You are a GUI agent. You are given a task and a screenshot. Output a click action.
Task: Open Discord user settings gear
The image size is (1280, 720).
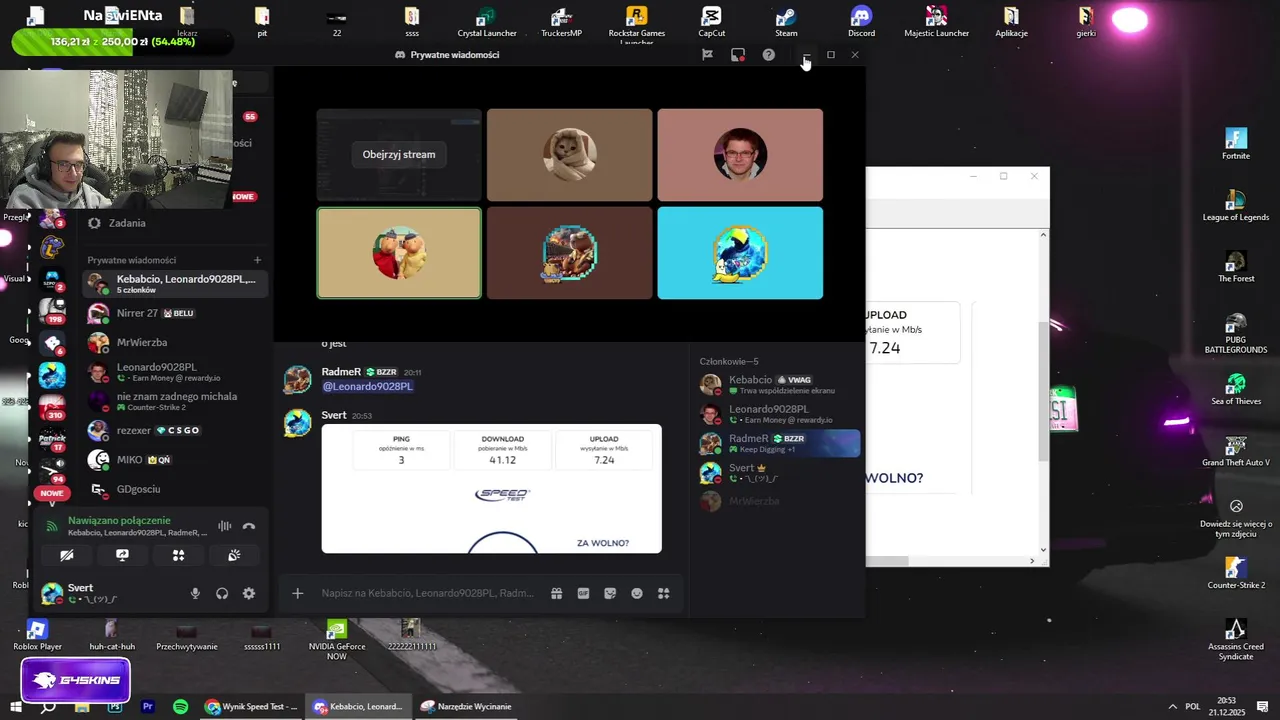click(249, 593)
